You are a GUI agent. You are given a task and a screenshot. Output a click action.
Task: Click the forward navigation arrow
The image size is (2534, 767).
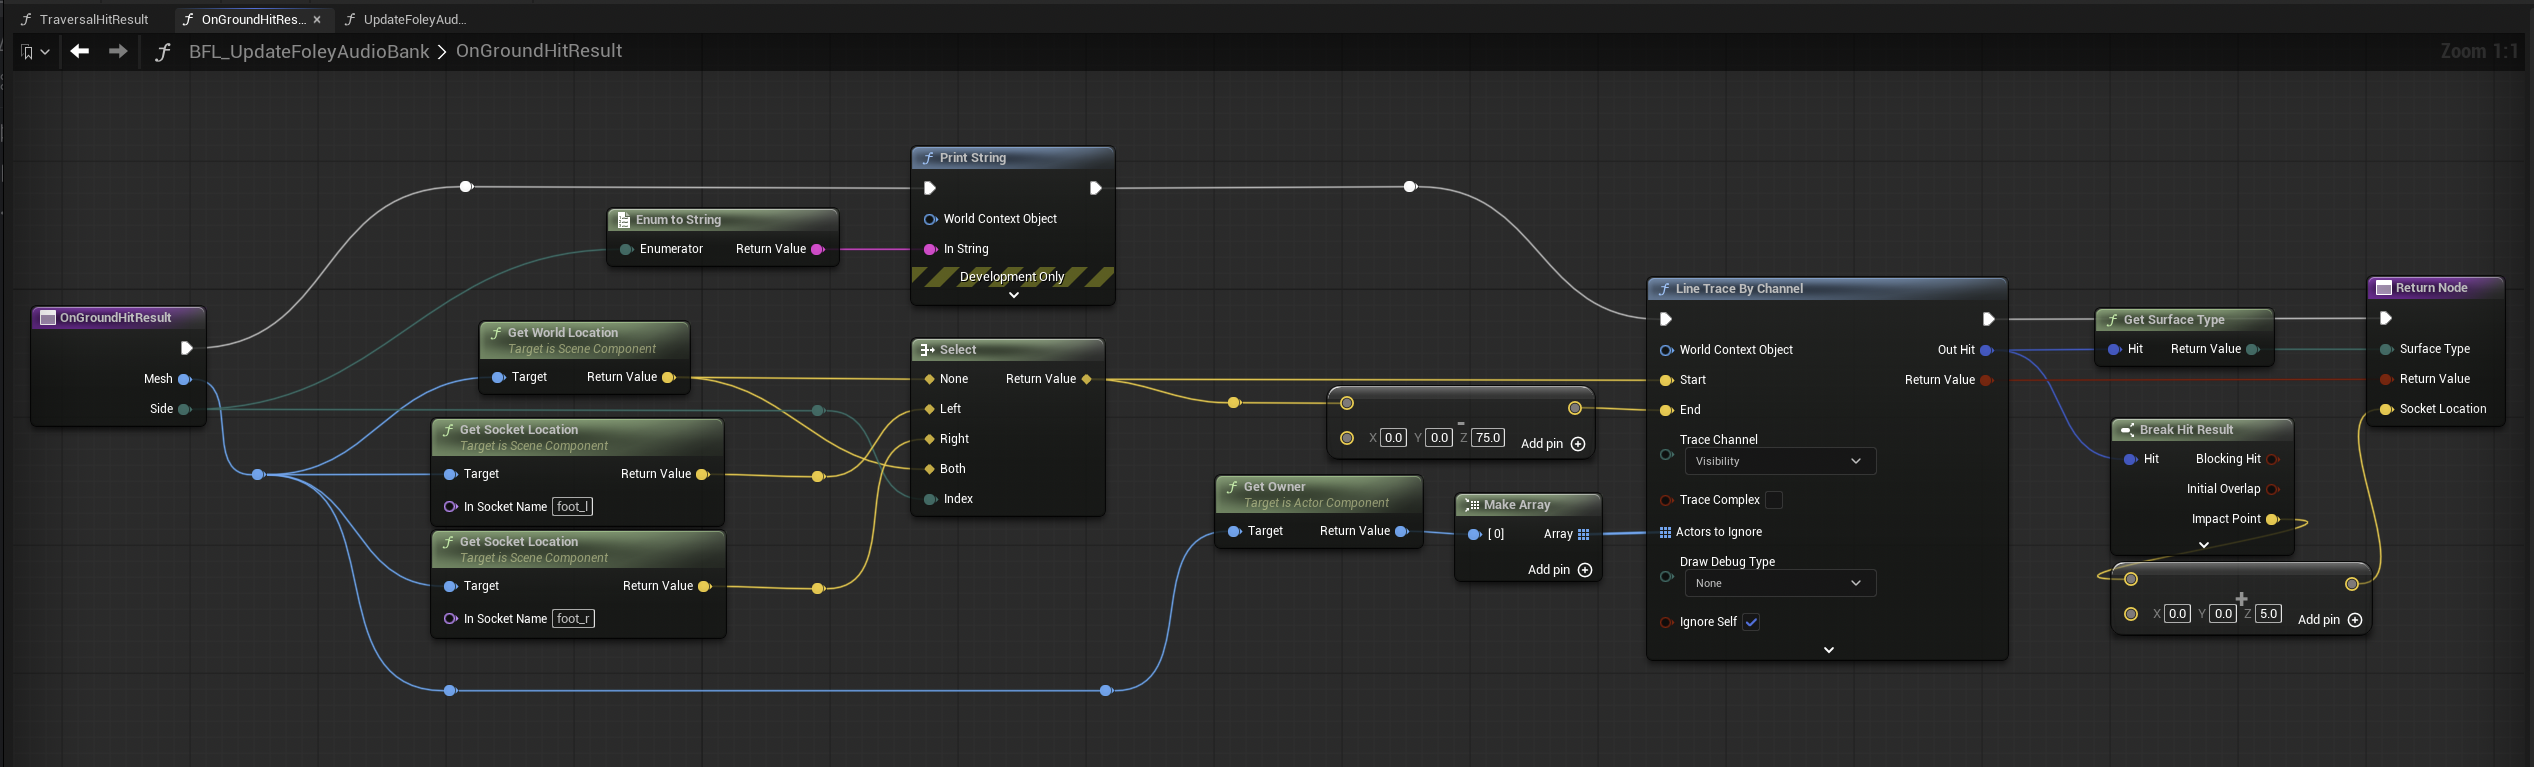(118, 51)
